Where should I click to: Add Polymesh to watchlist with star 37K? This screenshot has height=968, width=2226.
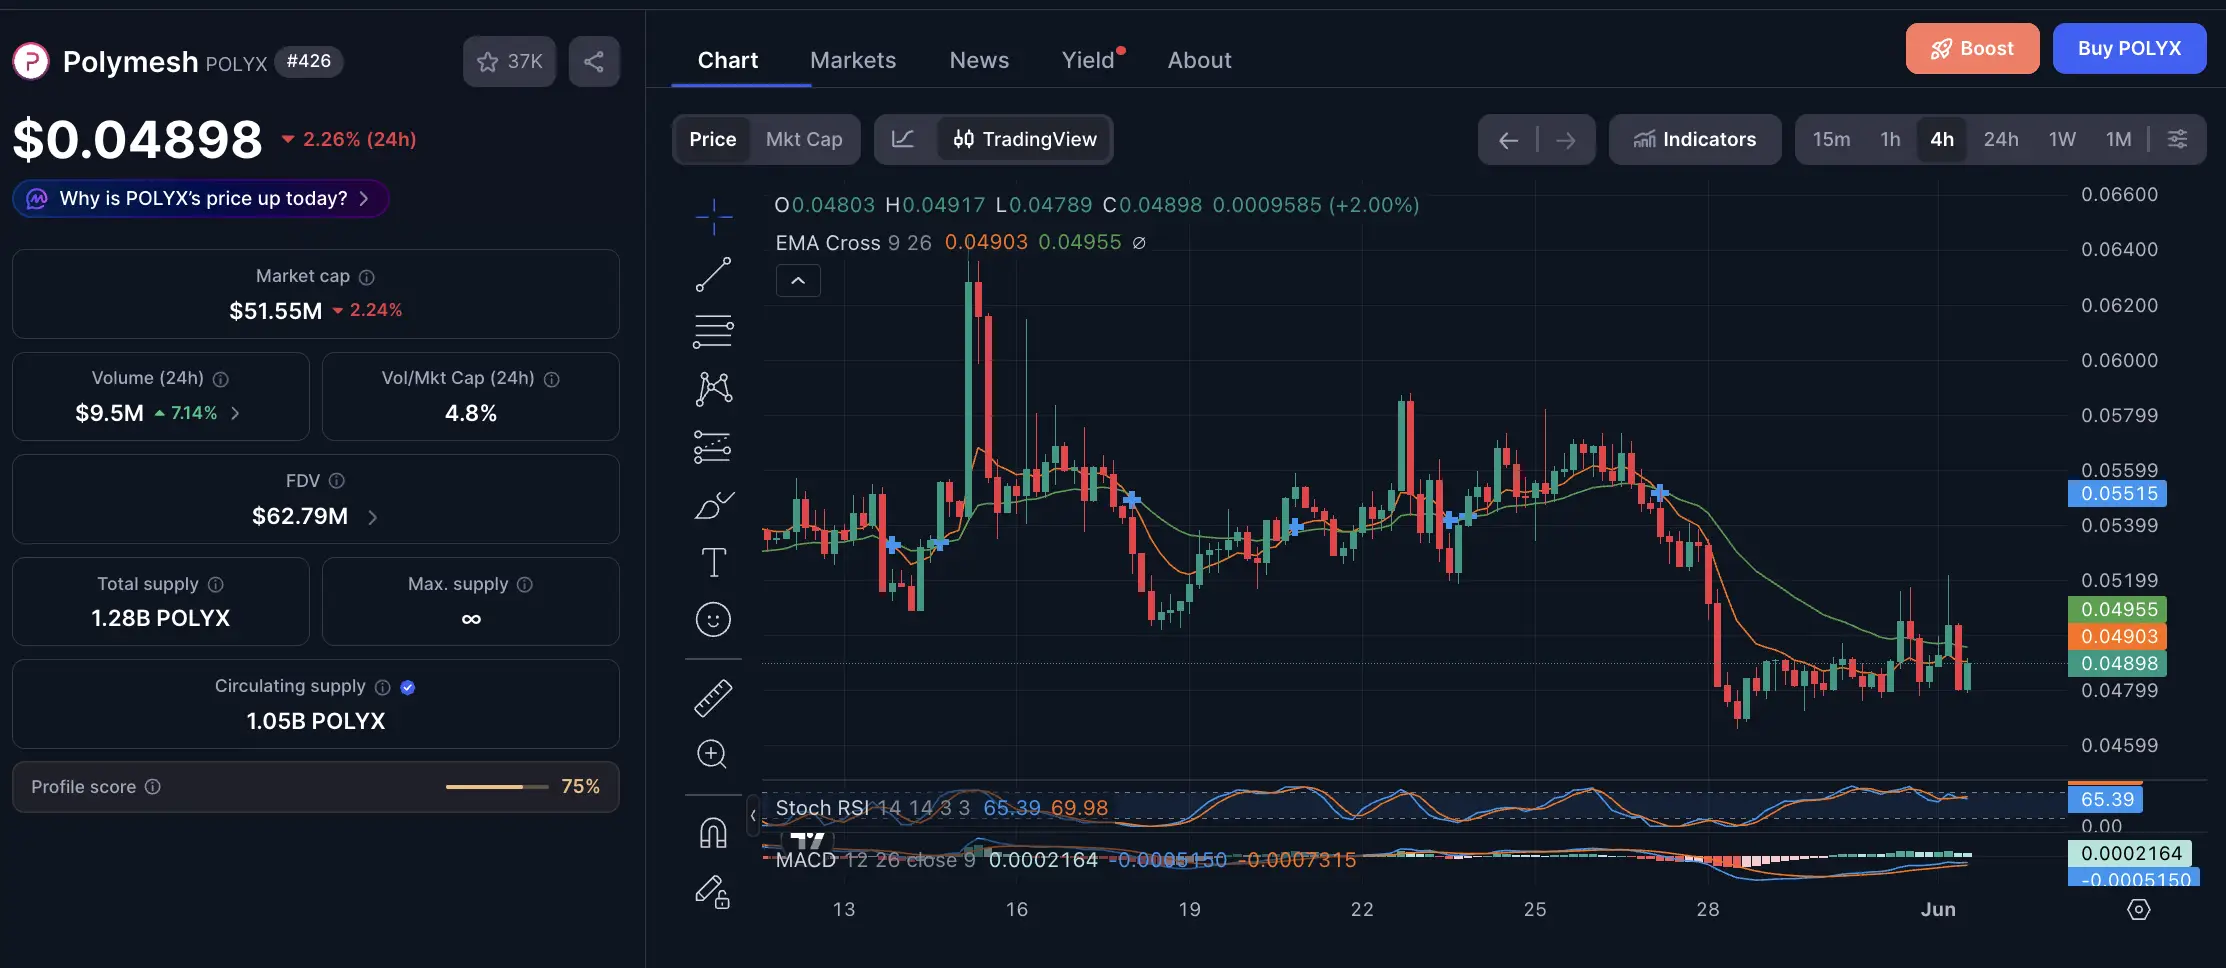click(x=510, y=62)
